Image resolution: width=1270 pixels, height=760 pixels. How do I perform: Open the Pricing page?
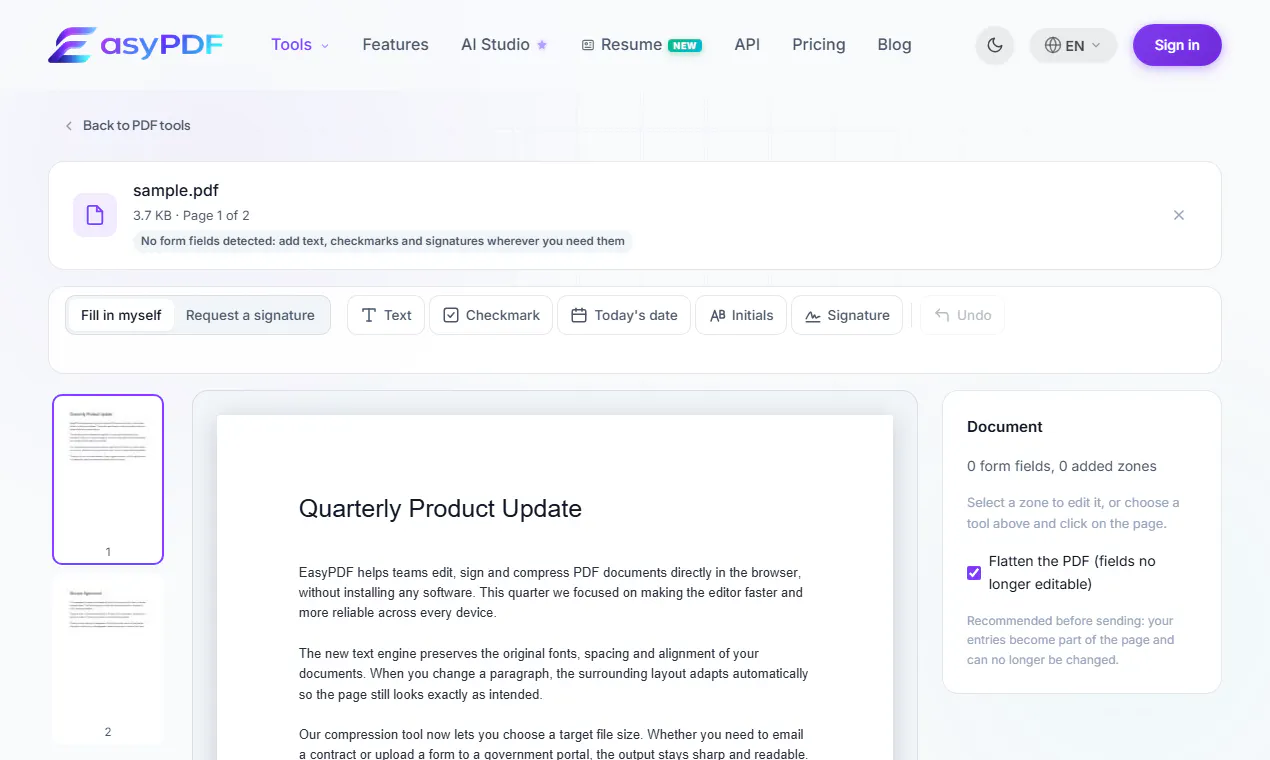coord(818,45)
